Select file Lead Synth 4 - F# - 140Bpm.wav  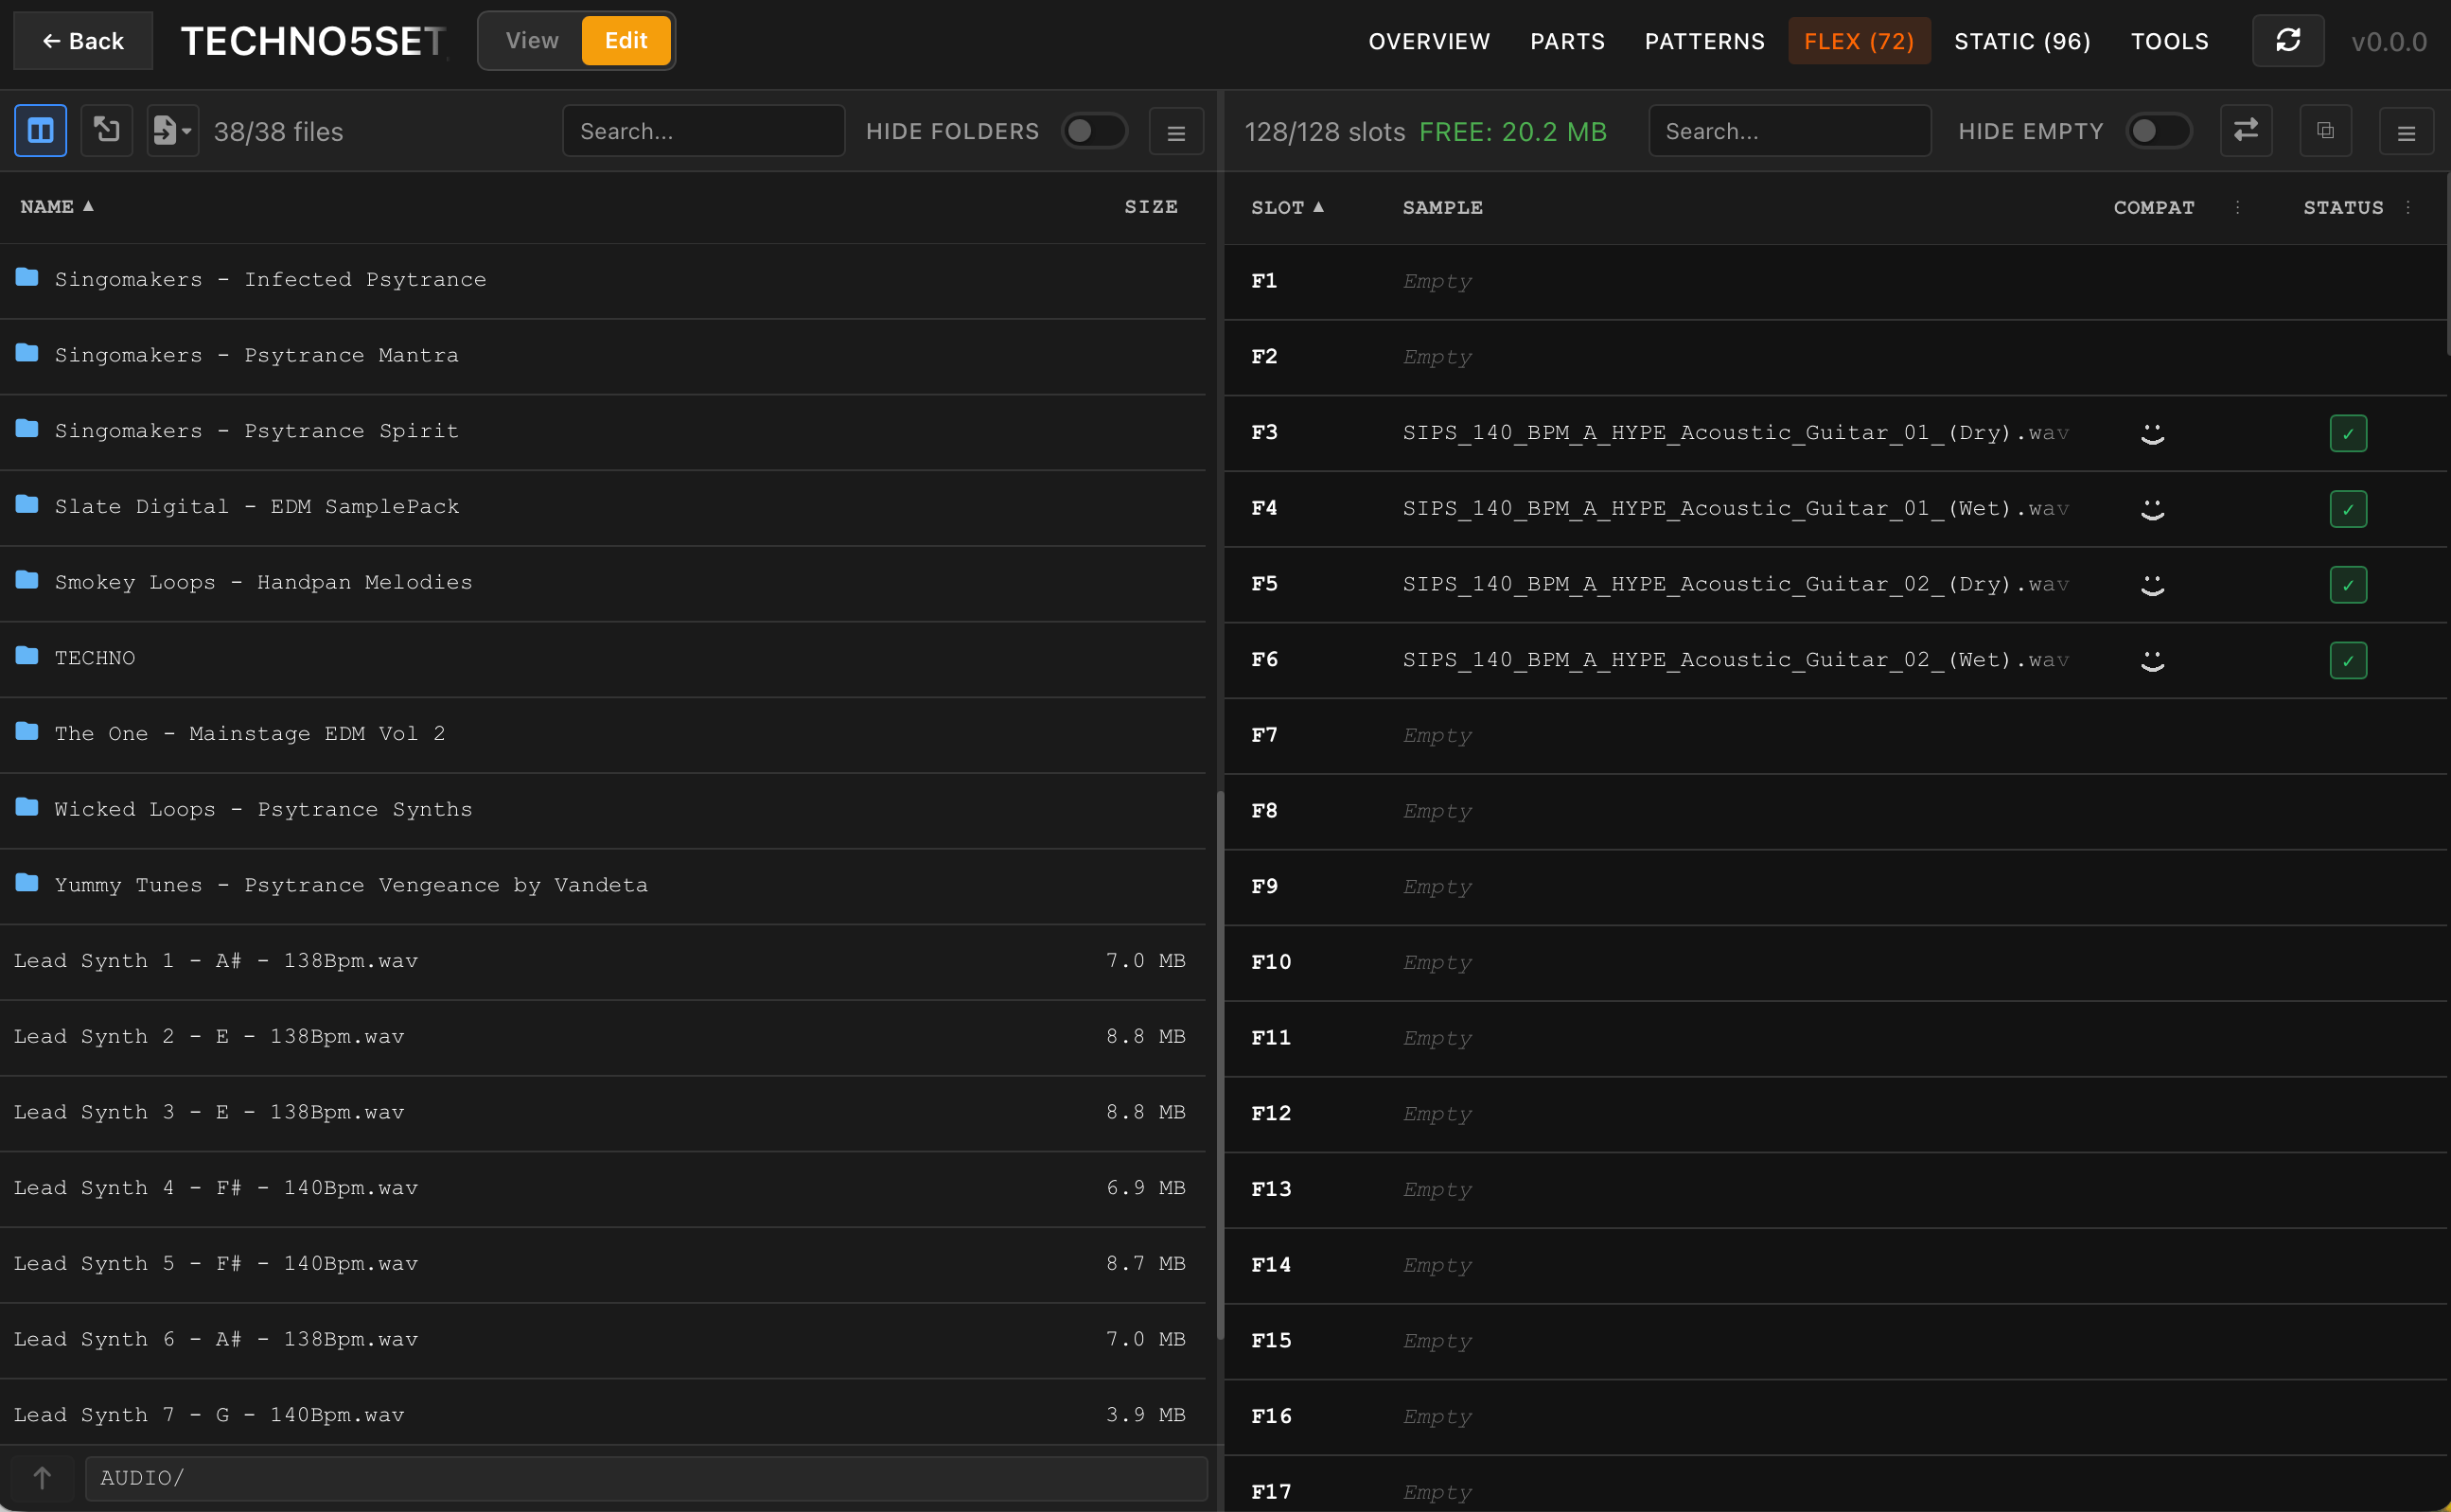603,1188
